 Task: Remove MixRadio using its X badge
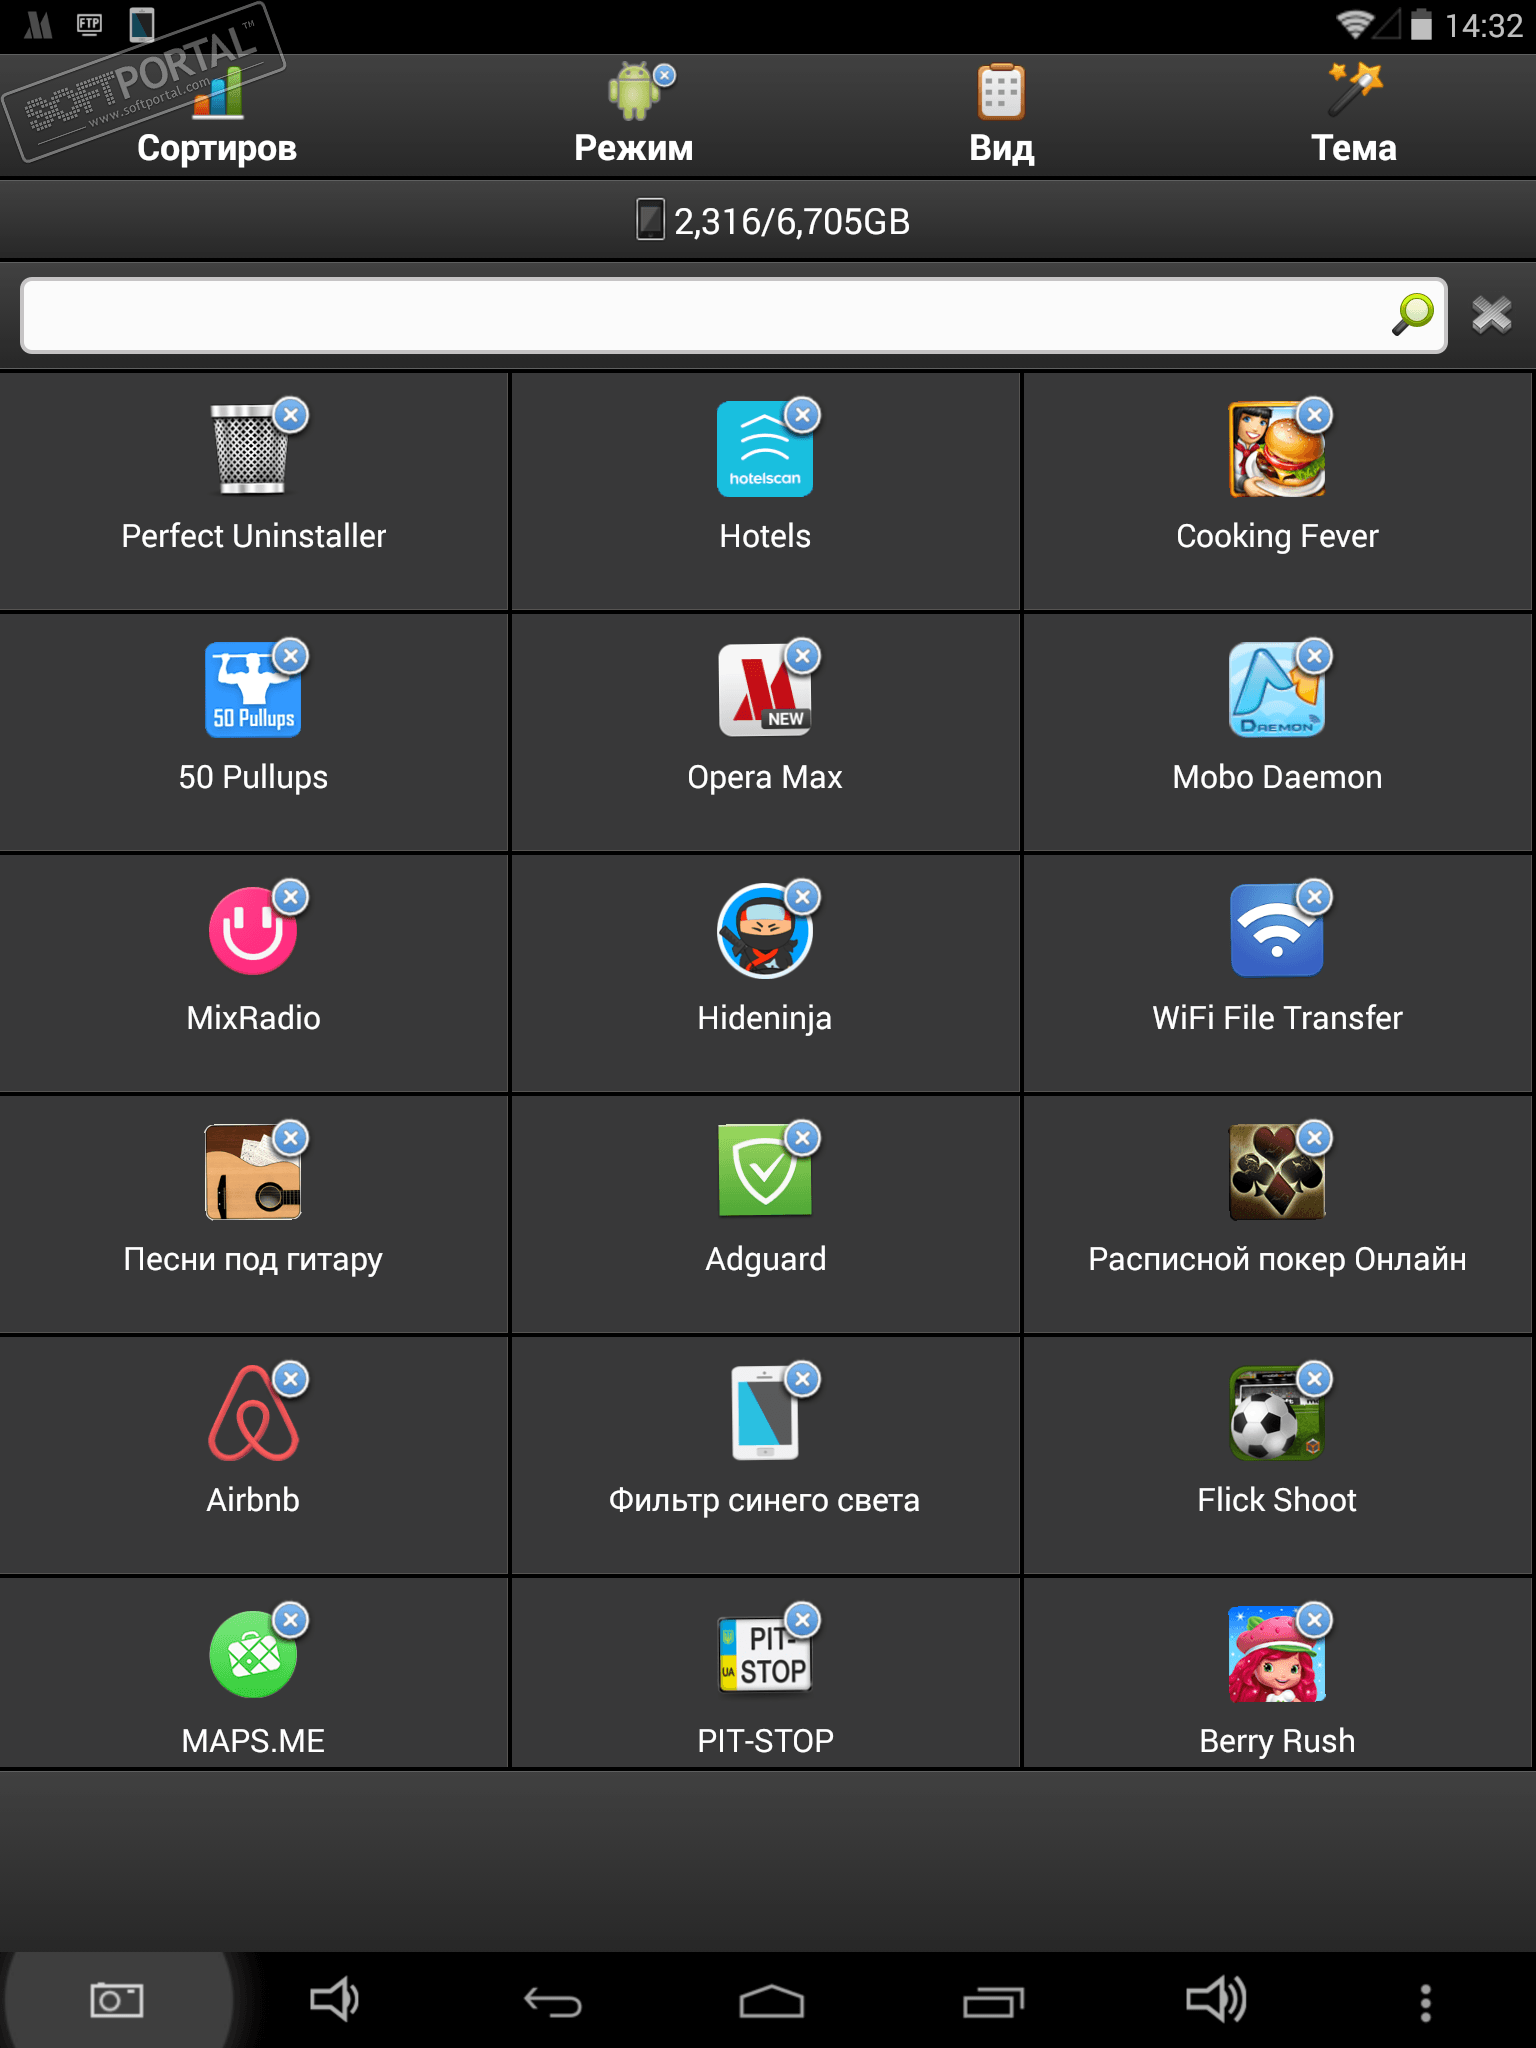[290, 896]
